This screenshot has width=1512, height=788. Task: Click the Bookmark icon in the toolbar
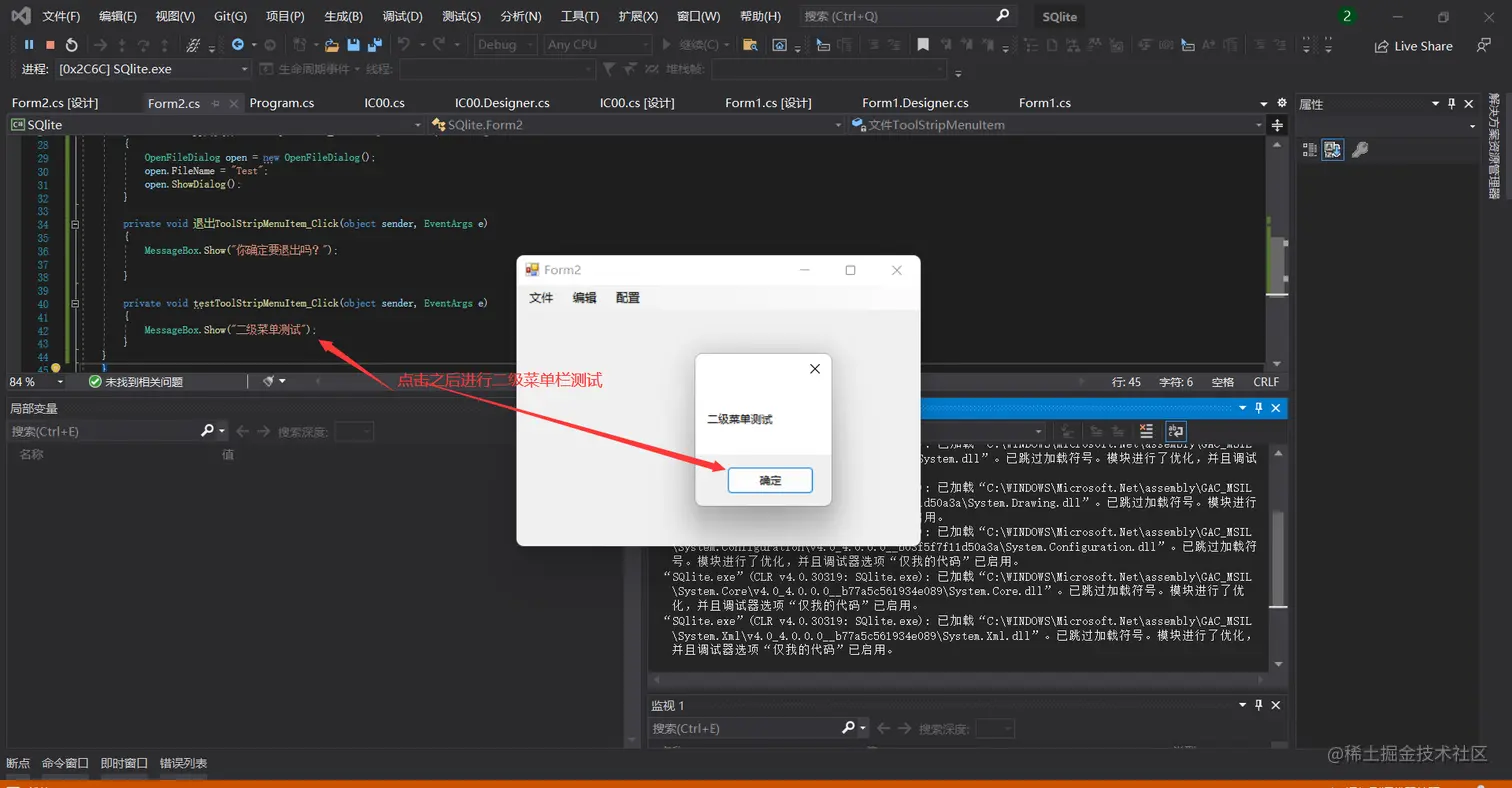(x=923, y=45)
